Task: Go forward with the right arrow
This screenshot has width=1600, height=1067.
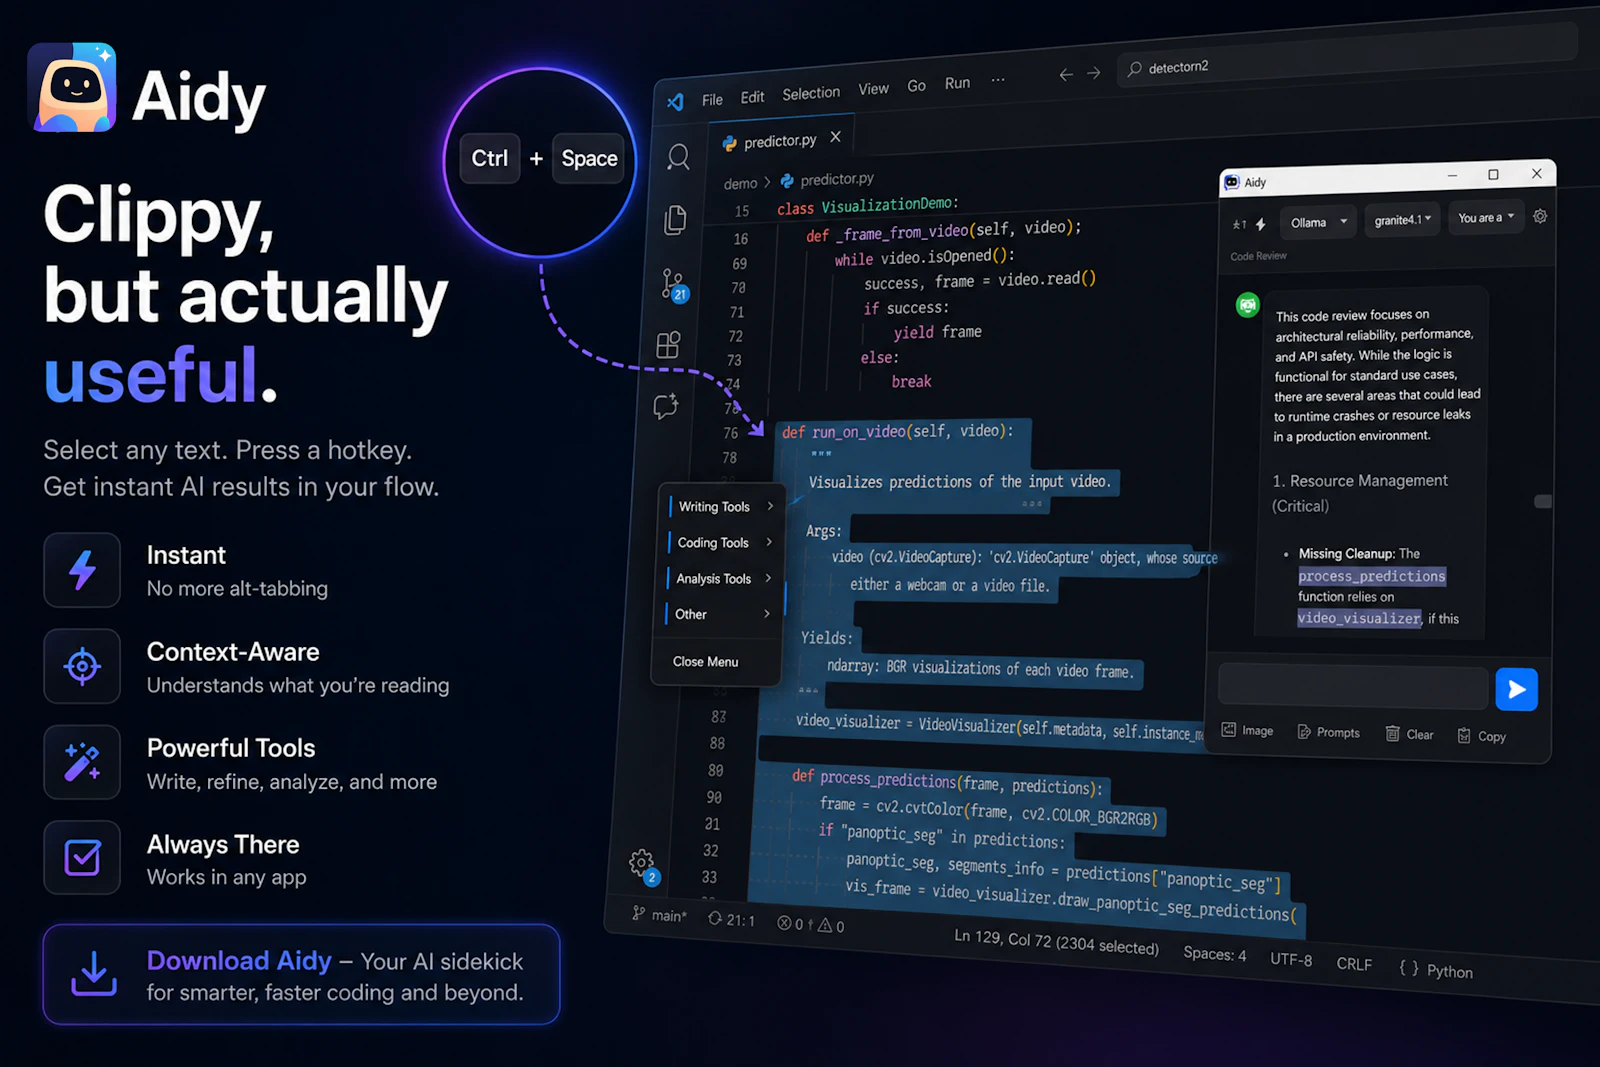Action: (1094, 73)
